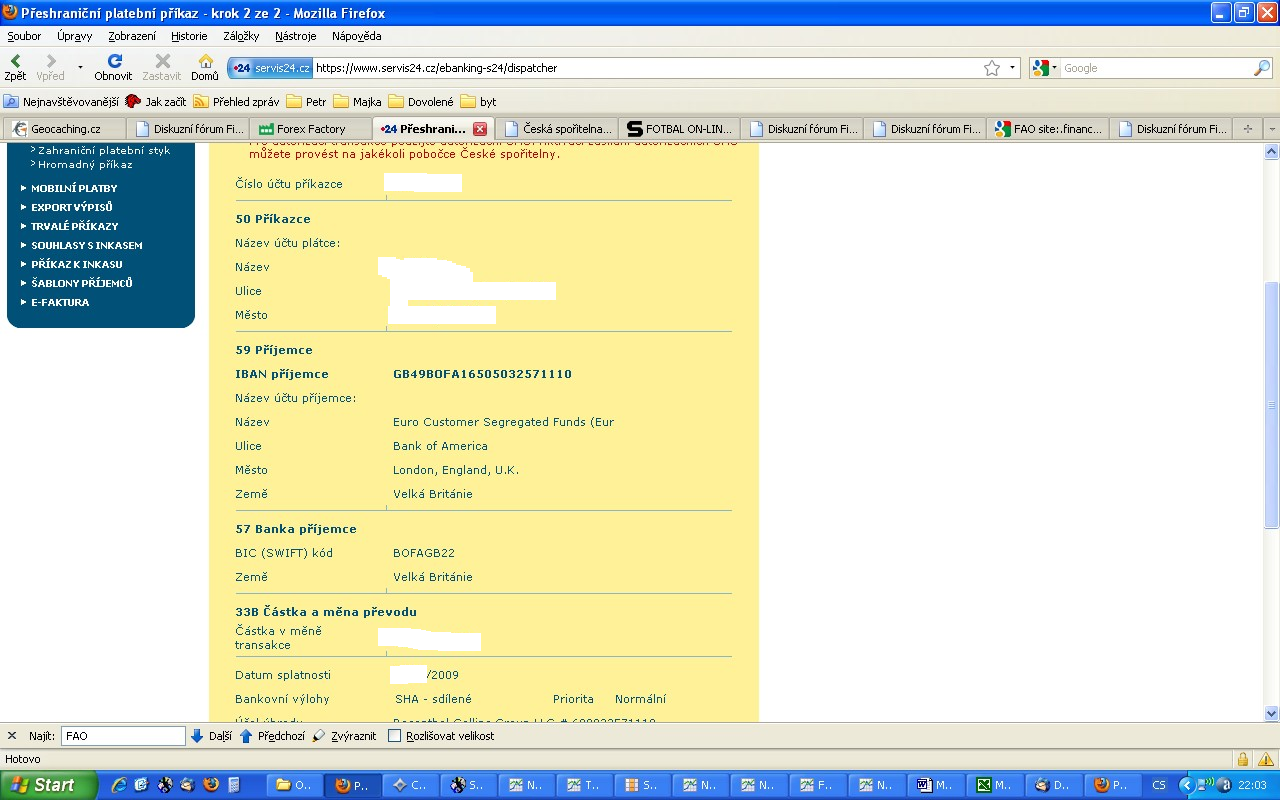
Task: Open the Záložky menu
Action: [x=241, y=36]
